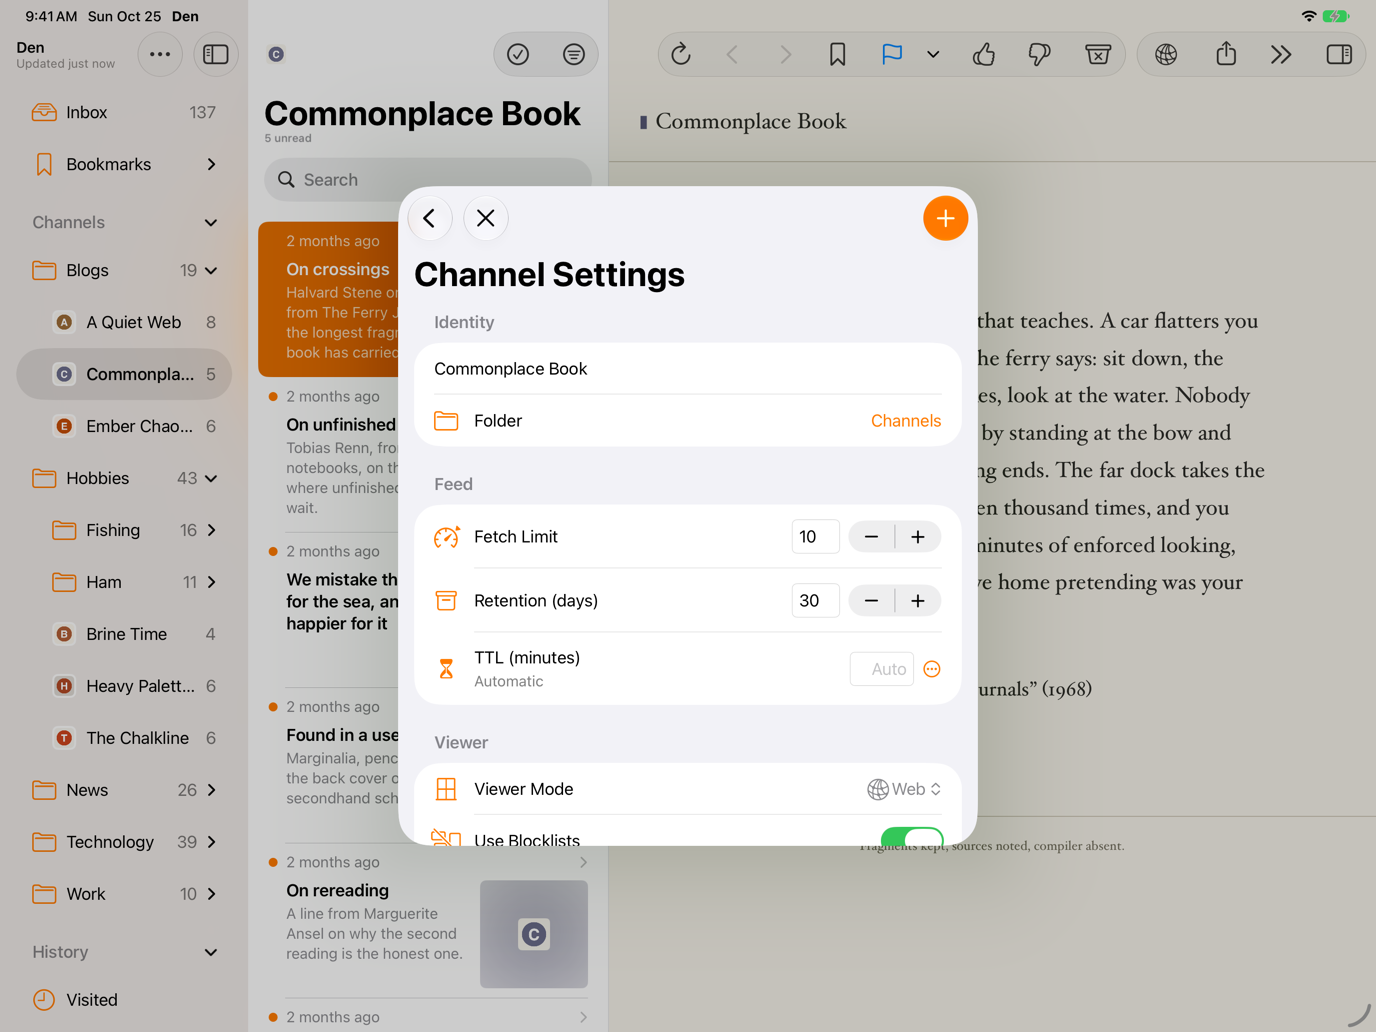Expand the Bookmarks row chevron
The image size is (1376, 1032).
click(211, 164)
